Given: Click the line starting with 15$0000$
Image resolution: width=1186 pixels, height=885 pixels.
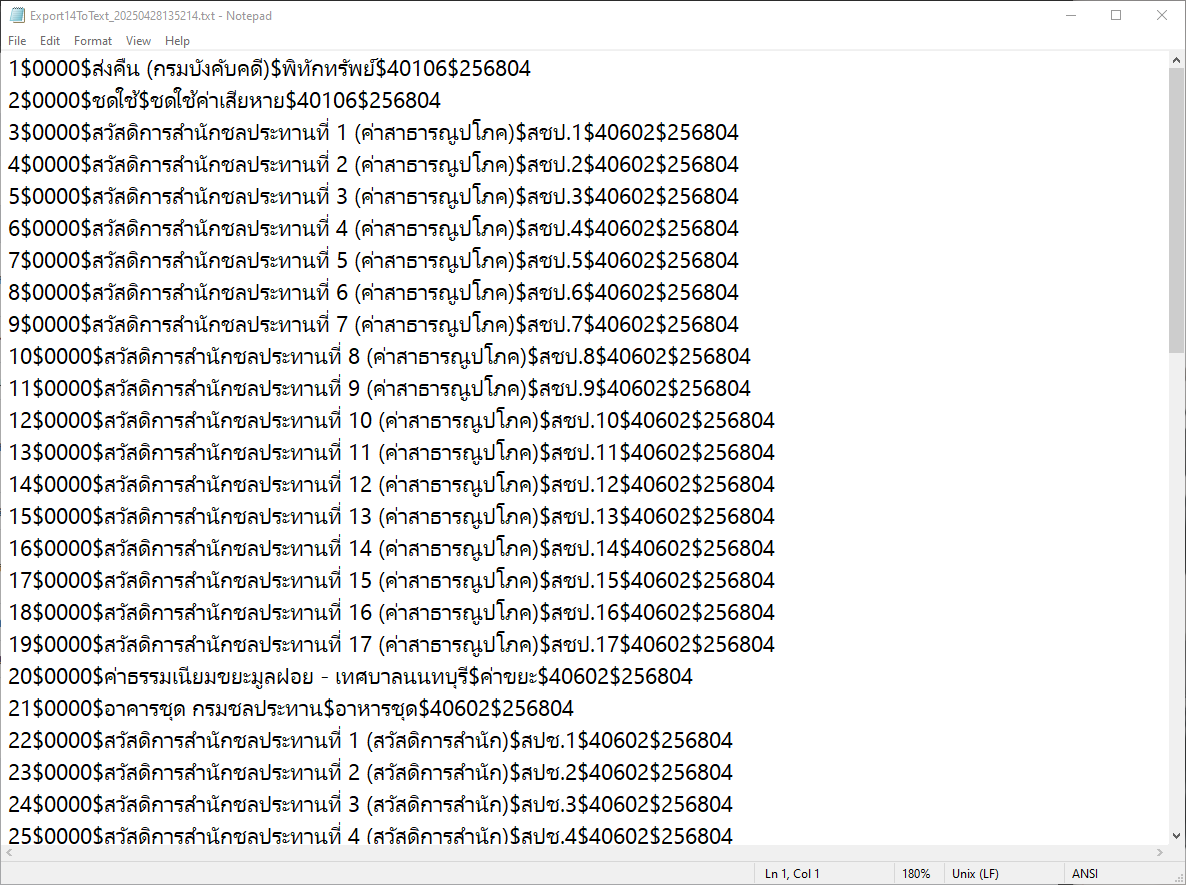Looking at the screenshot, I should coord(391,517).
